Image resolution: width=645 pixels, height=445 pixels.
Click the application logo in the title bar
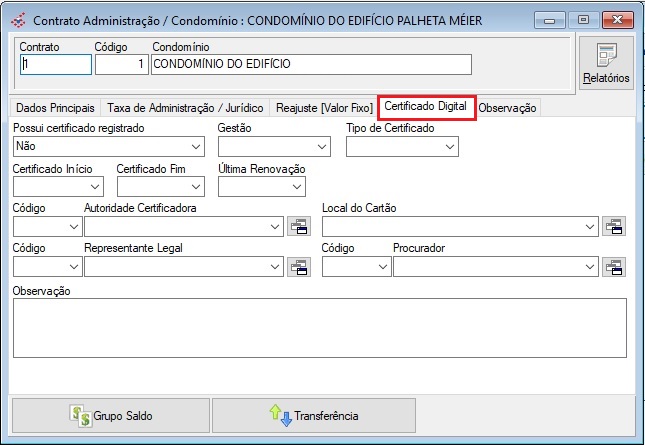(19, 20)
